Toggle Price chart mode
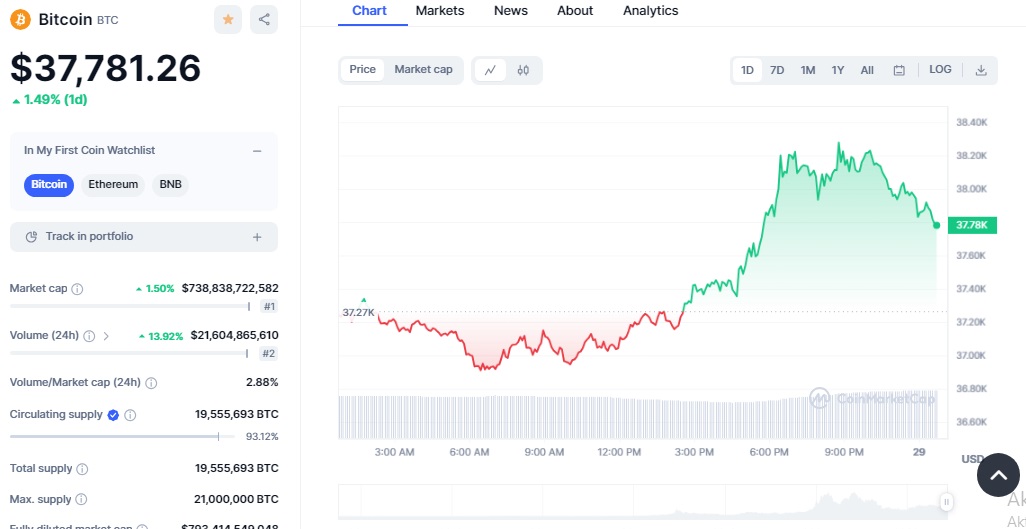Image resolution: width=1026 pixels, height=529 pixels. (x=363, y=69)
